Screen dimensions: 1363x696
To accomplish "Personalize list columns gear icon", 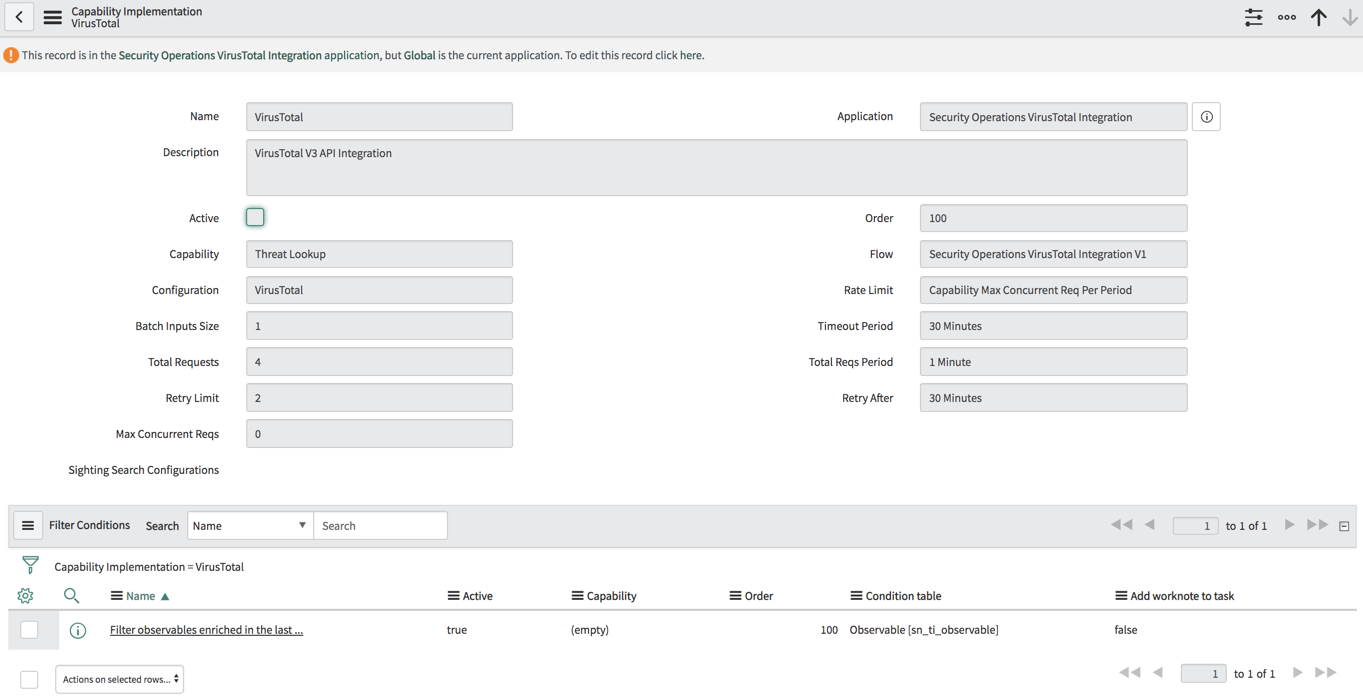I will click(x=25, y=596).
